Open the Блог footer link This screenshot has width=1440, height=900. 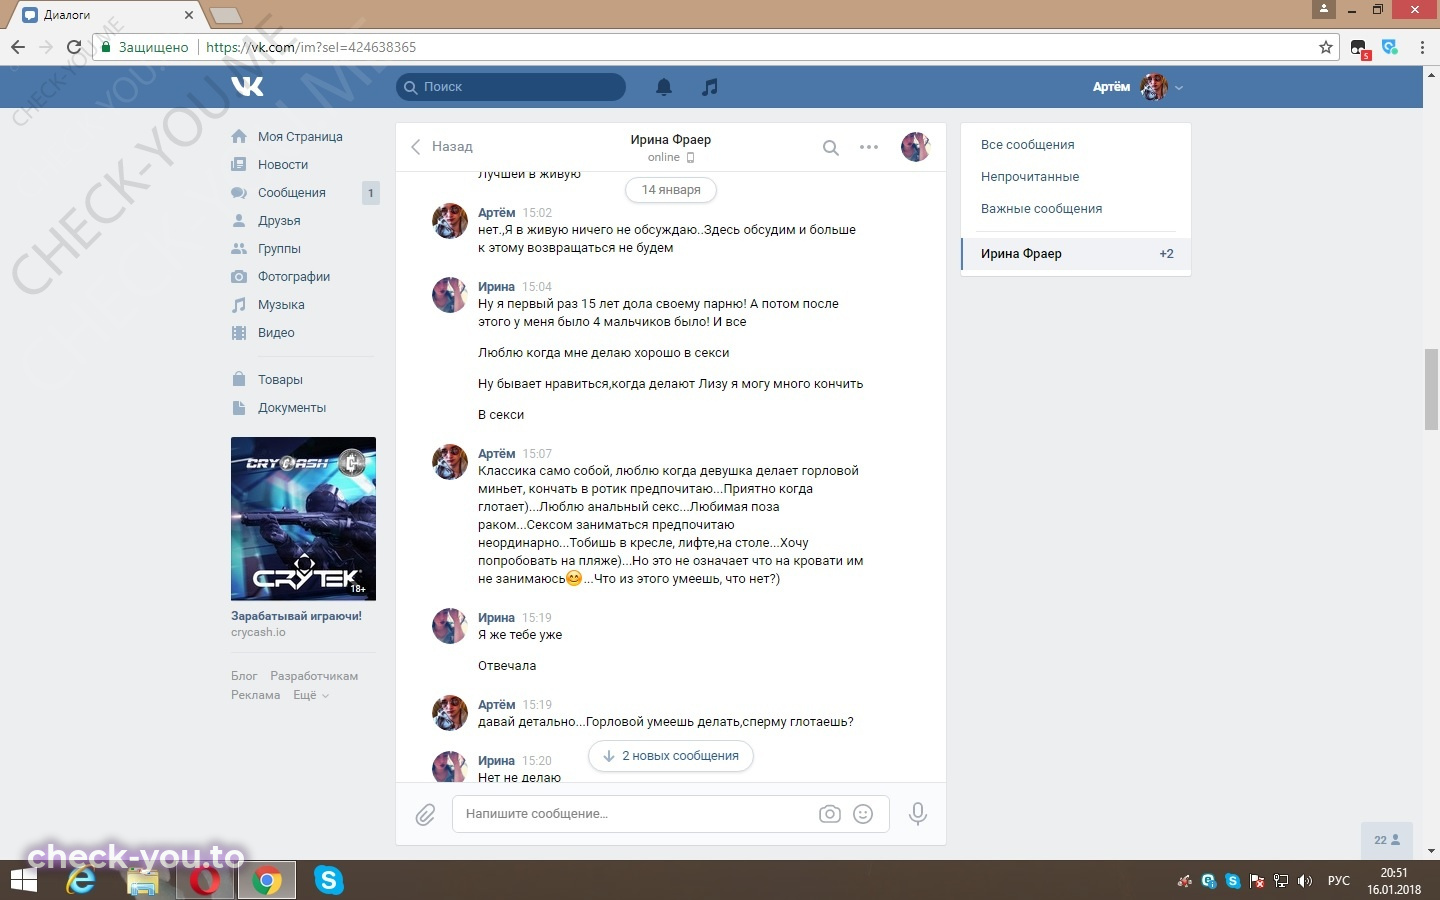pos(244,676)
